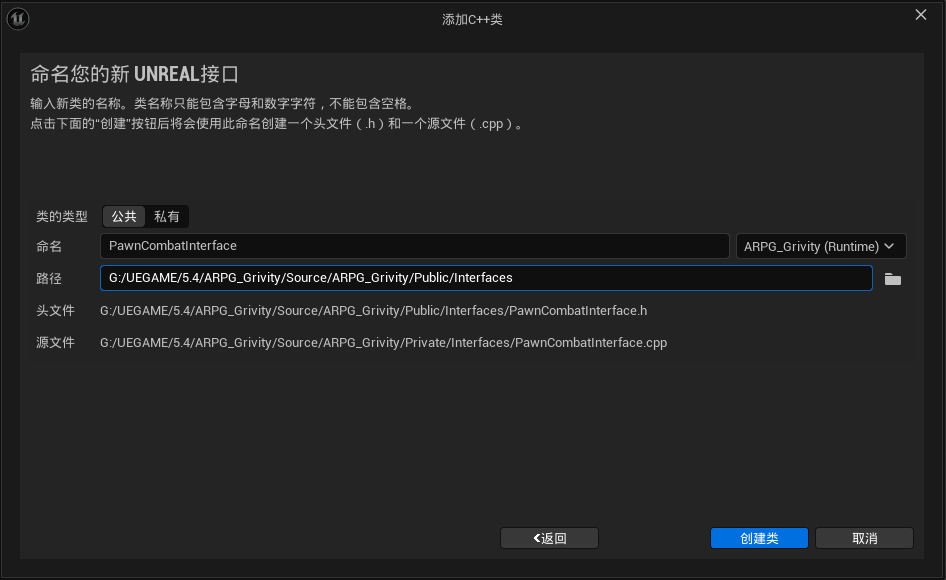Viewport: 946px width, 580px height.
Task: Select 私有 class type
Action: coord(167,216)
